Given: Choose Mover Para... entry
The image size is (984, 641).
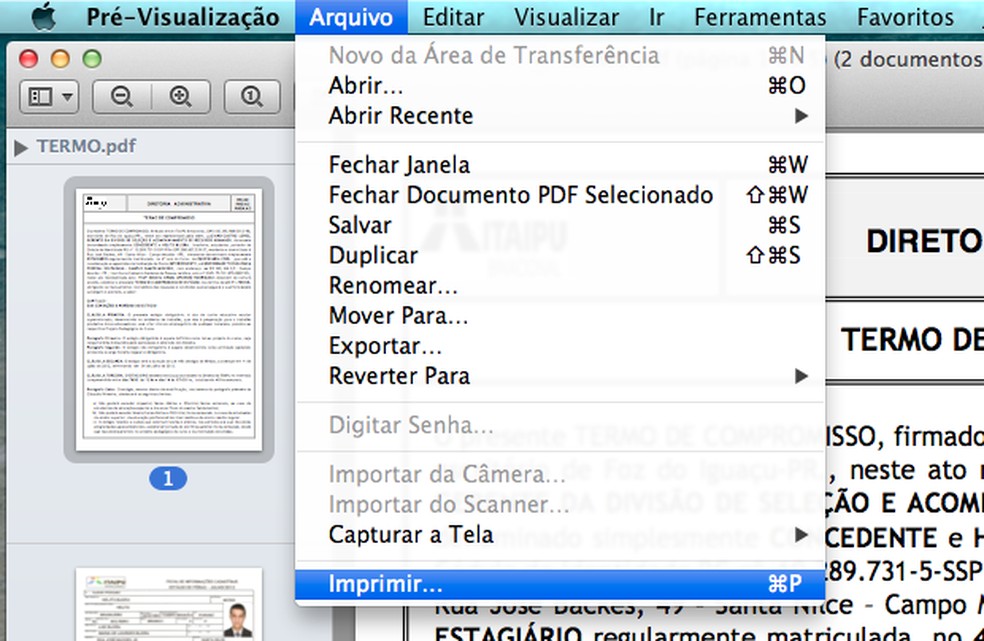Looking at the screenshot, I should click(560, 315).
